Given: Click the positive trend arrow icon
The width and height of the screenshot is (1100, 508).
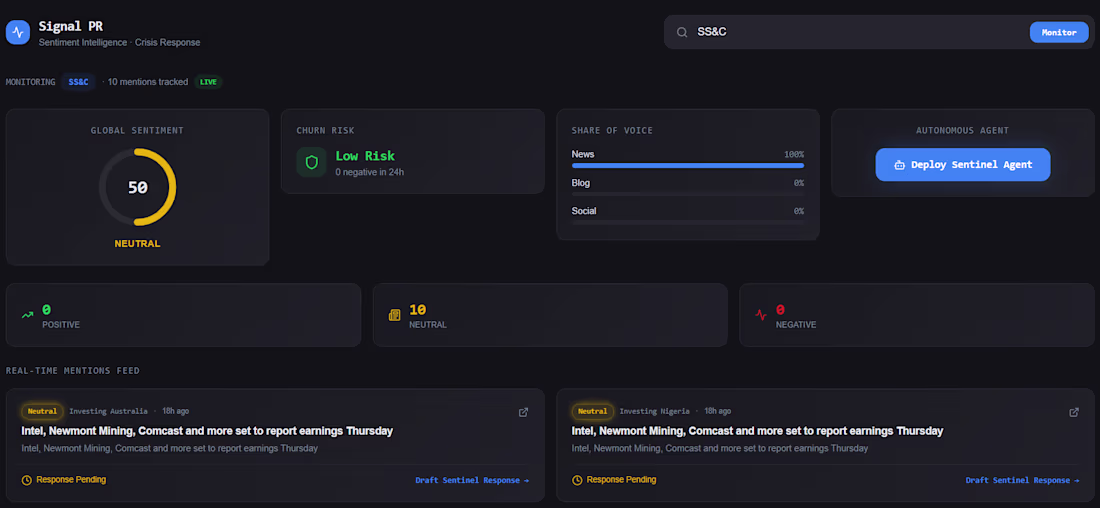Looking at the screenshot, I should pos(27,315).
